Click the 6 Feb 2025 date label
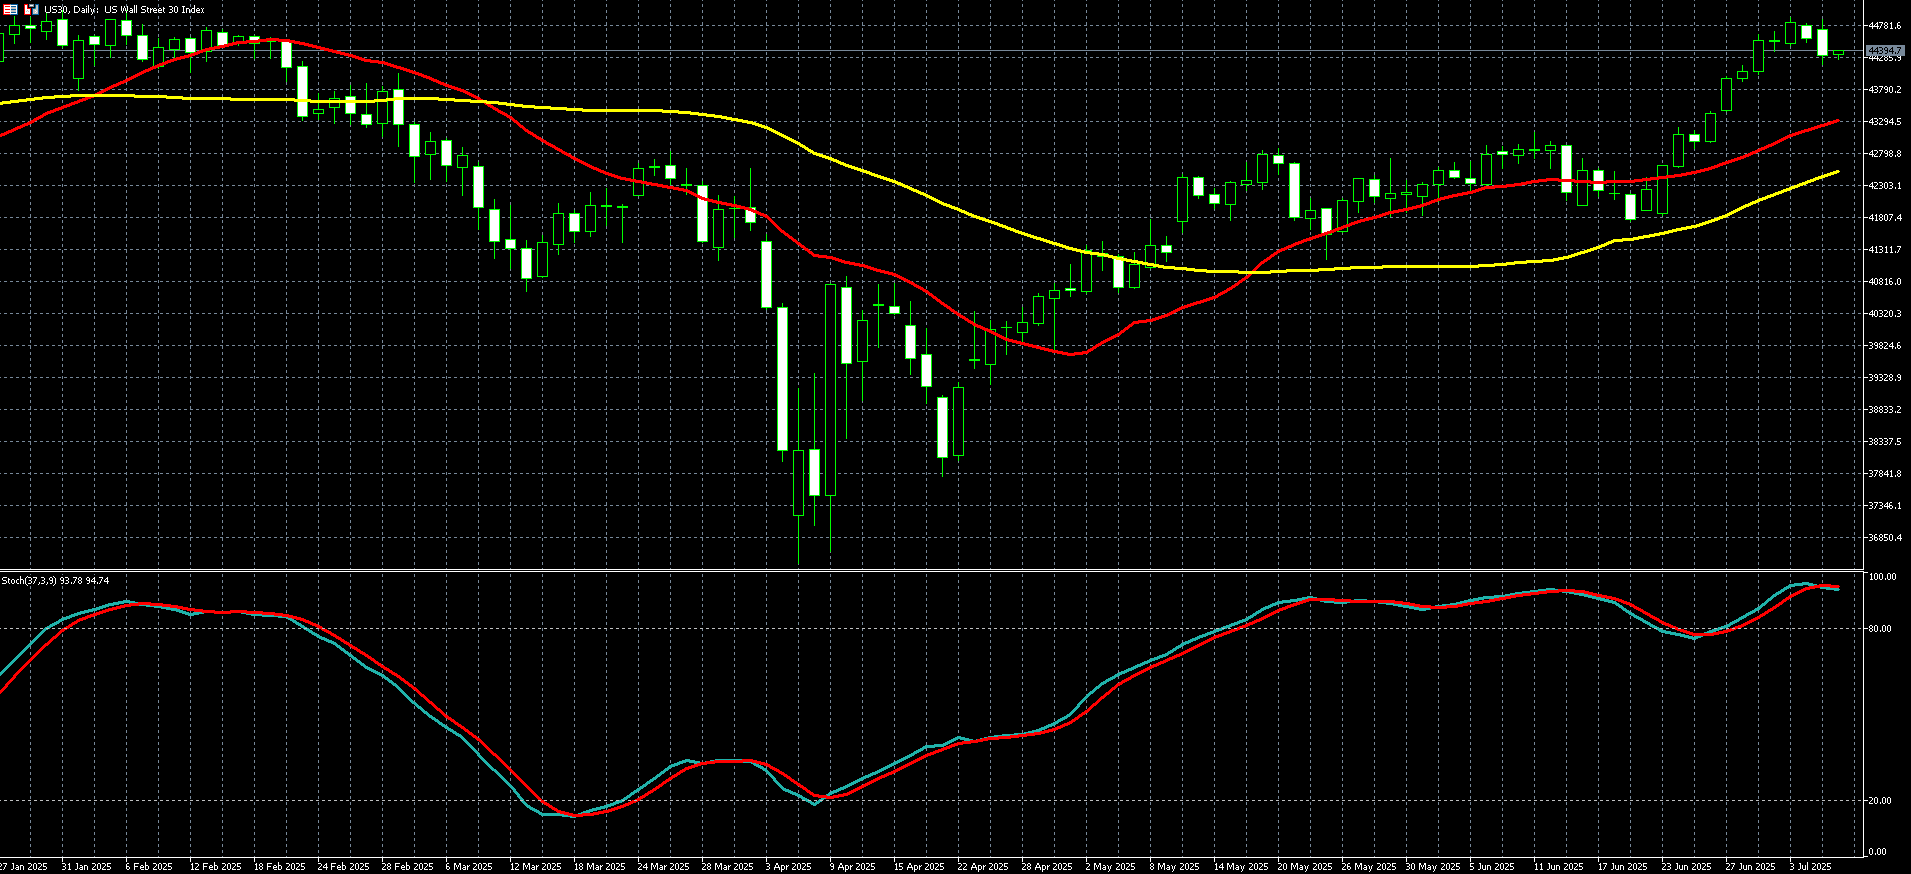 (149, 866)
